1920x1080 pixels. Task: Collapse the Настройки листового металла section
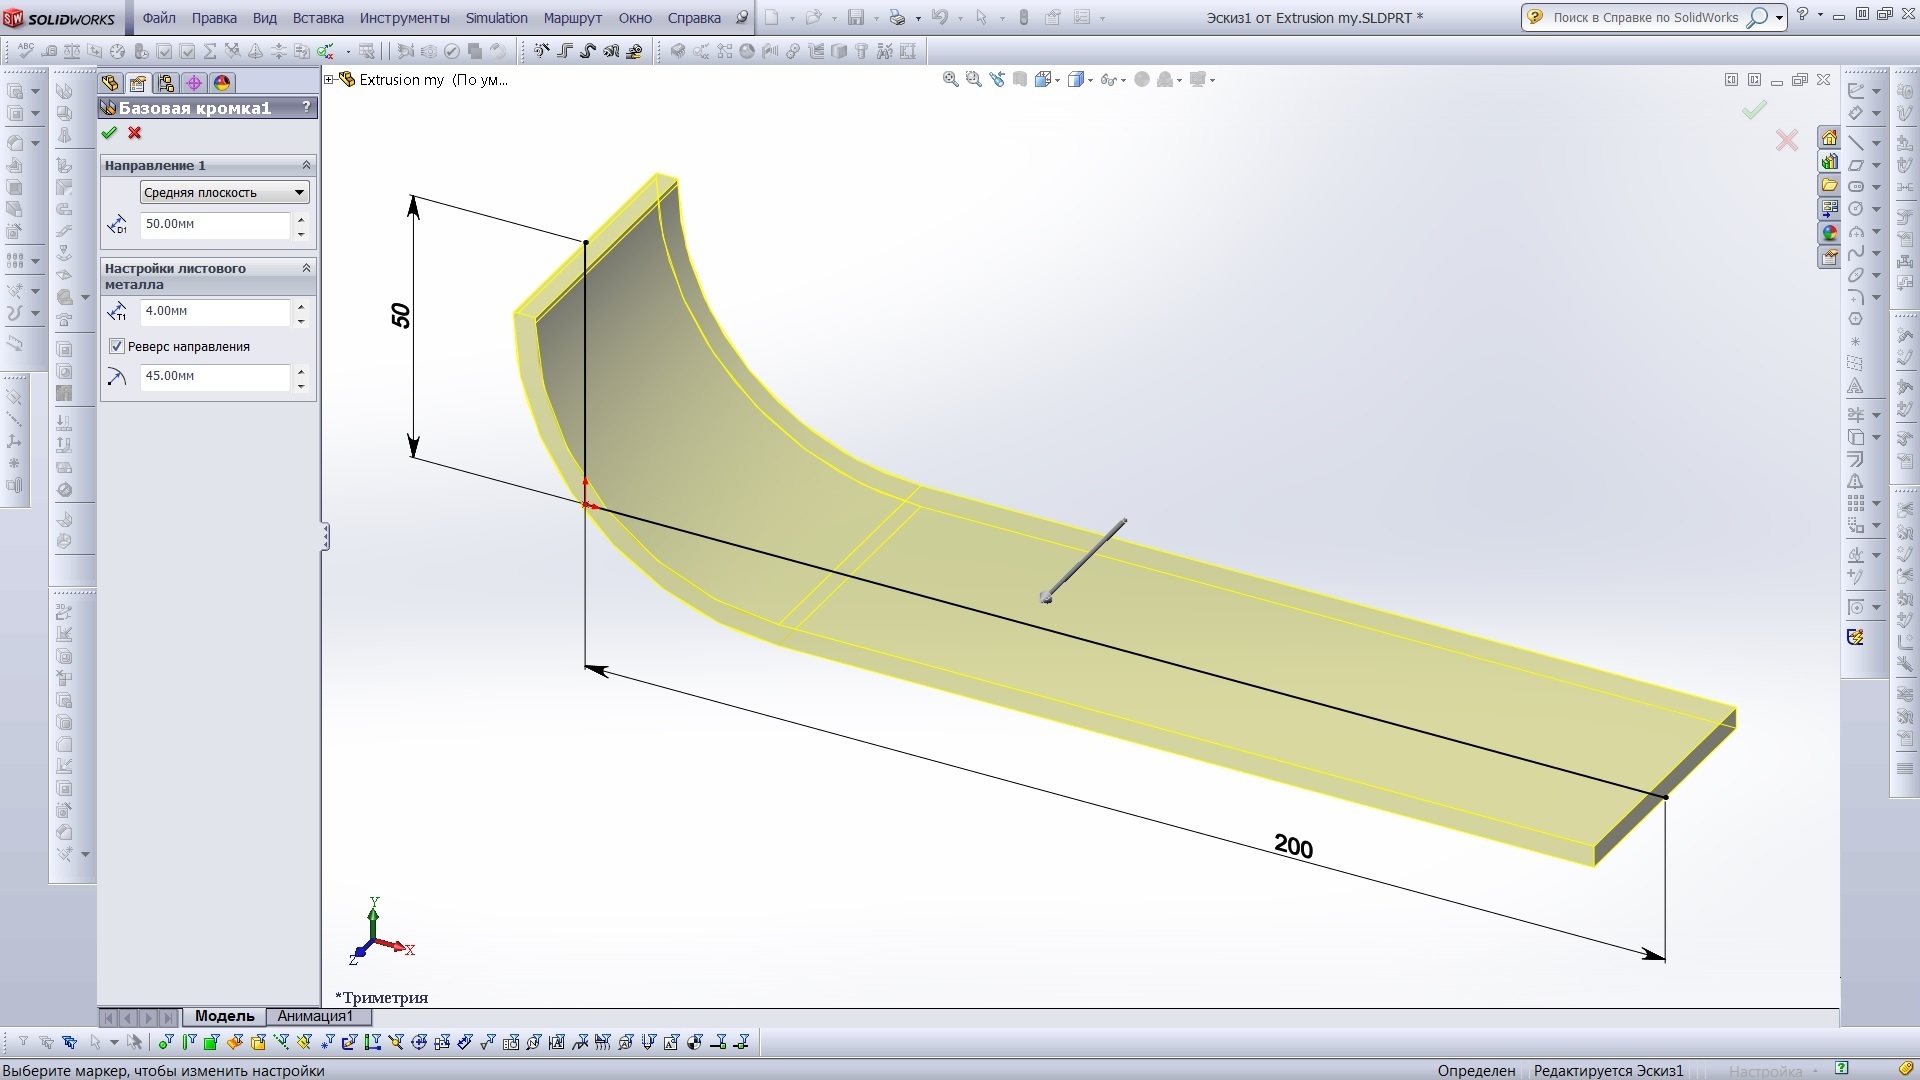pos(306,267)
